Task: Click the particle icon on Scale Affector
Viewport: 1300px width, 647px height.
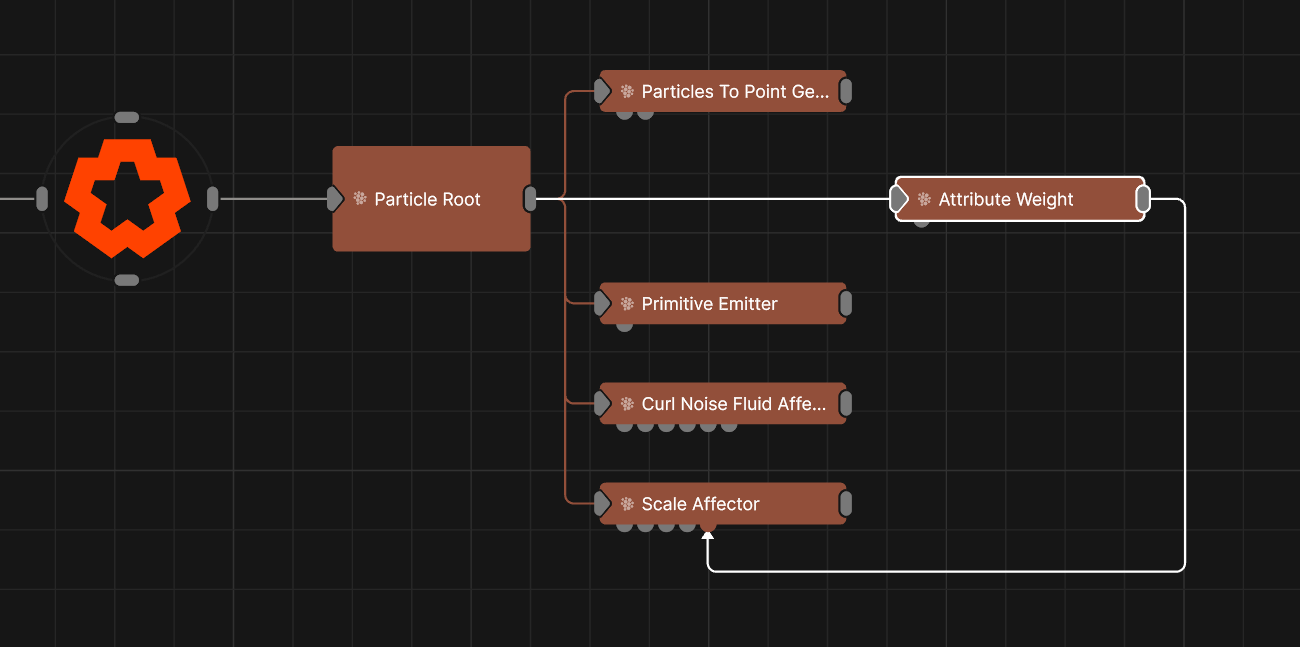Action: click(x=627, y=504)
